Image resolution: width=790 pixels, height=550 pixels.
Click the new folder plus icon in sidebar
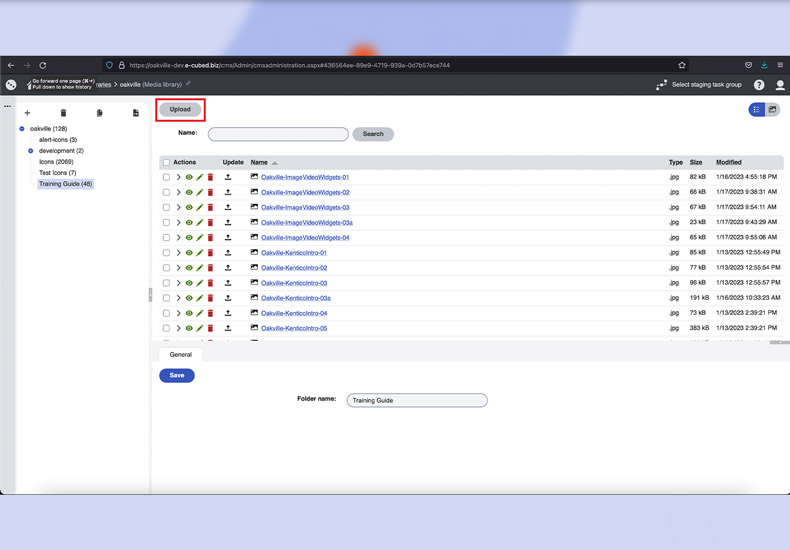click(x=27, y=113)
